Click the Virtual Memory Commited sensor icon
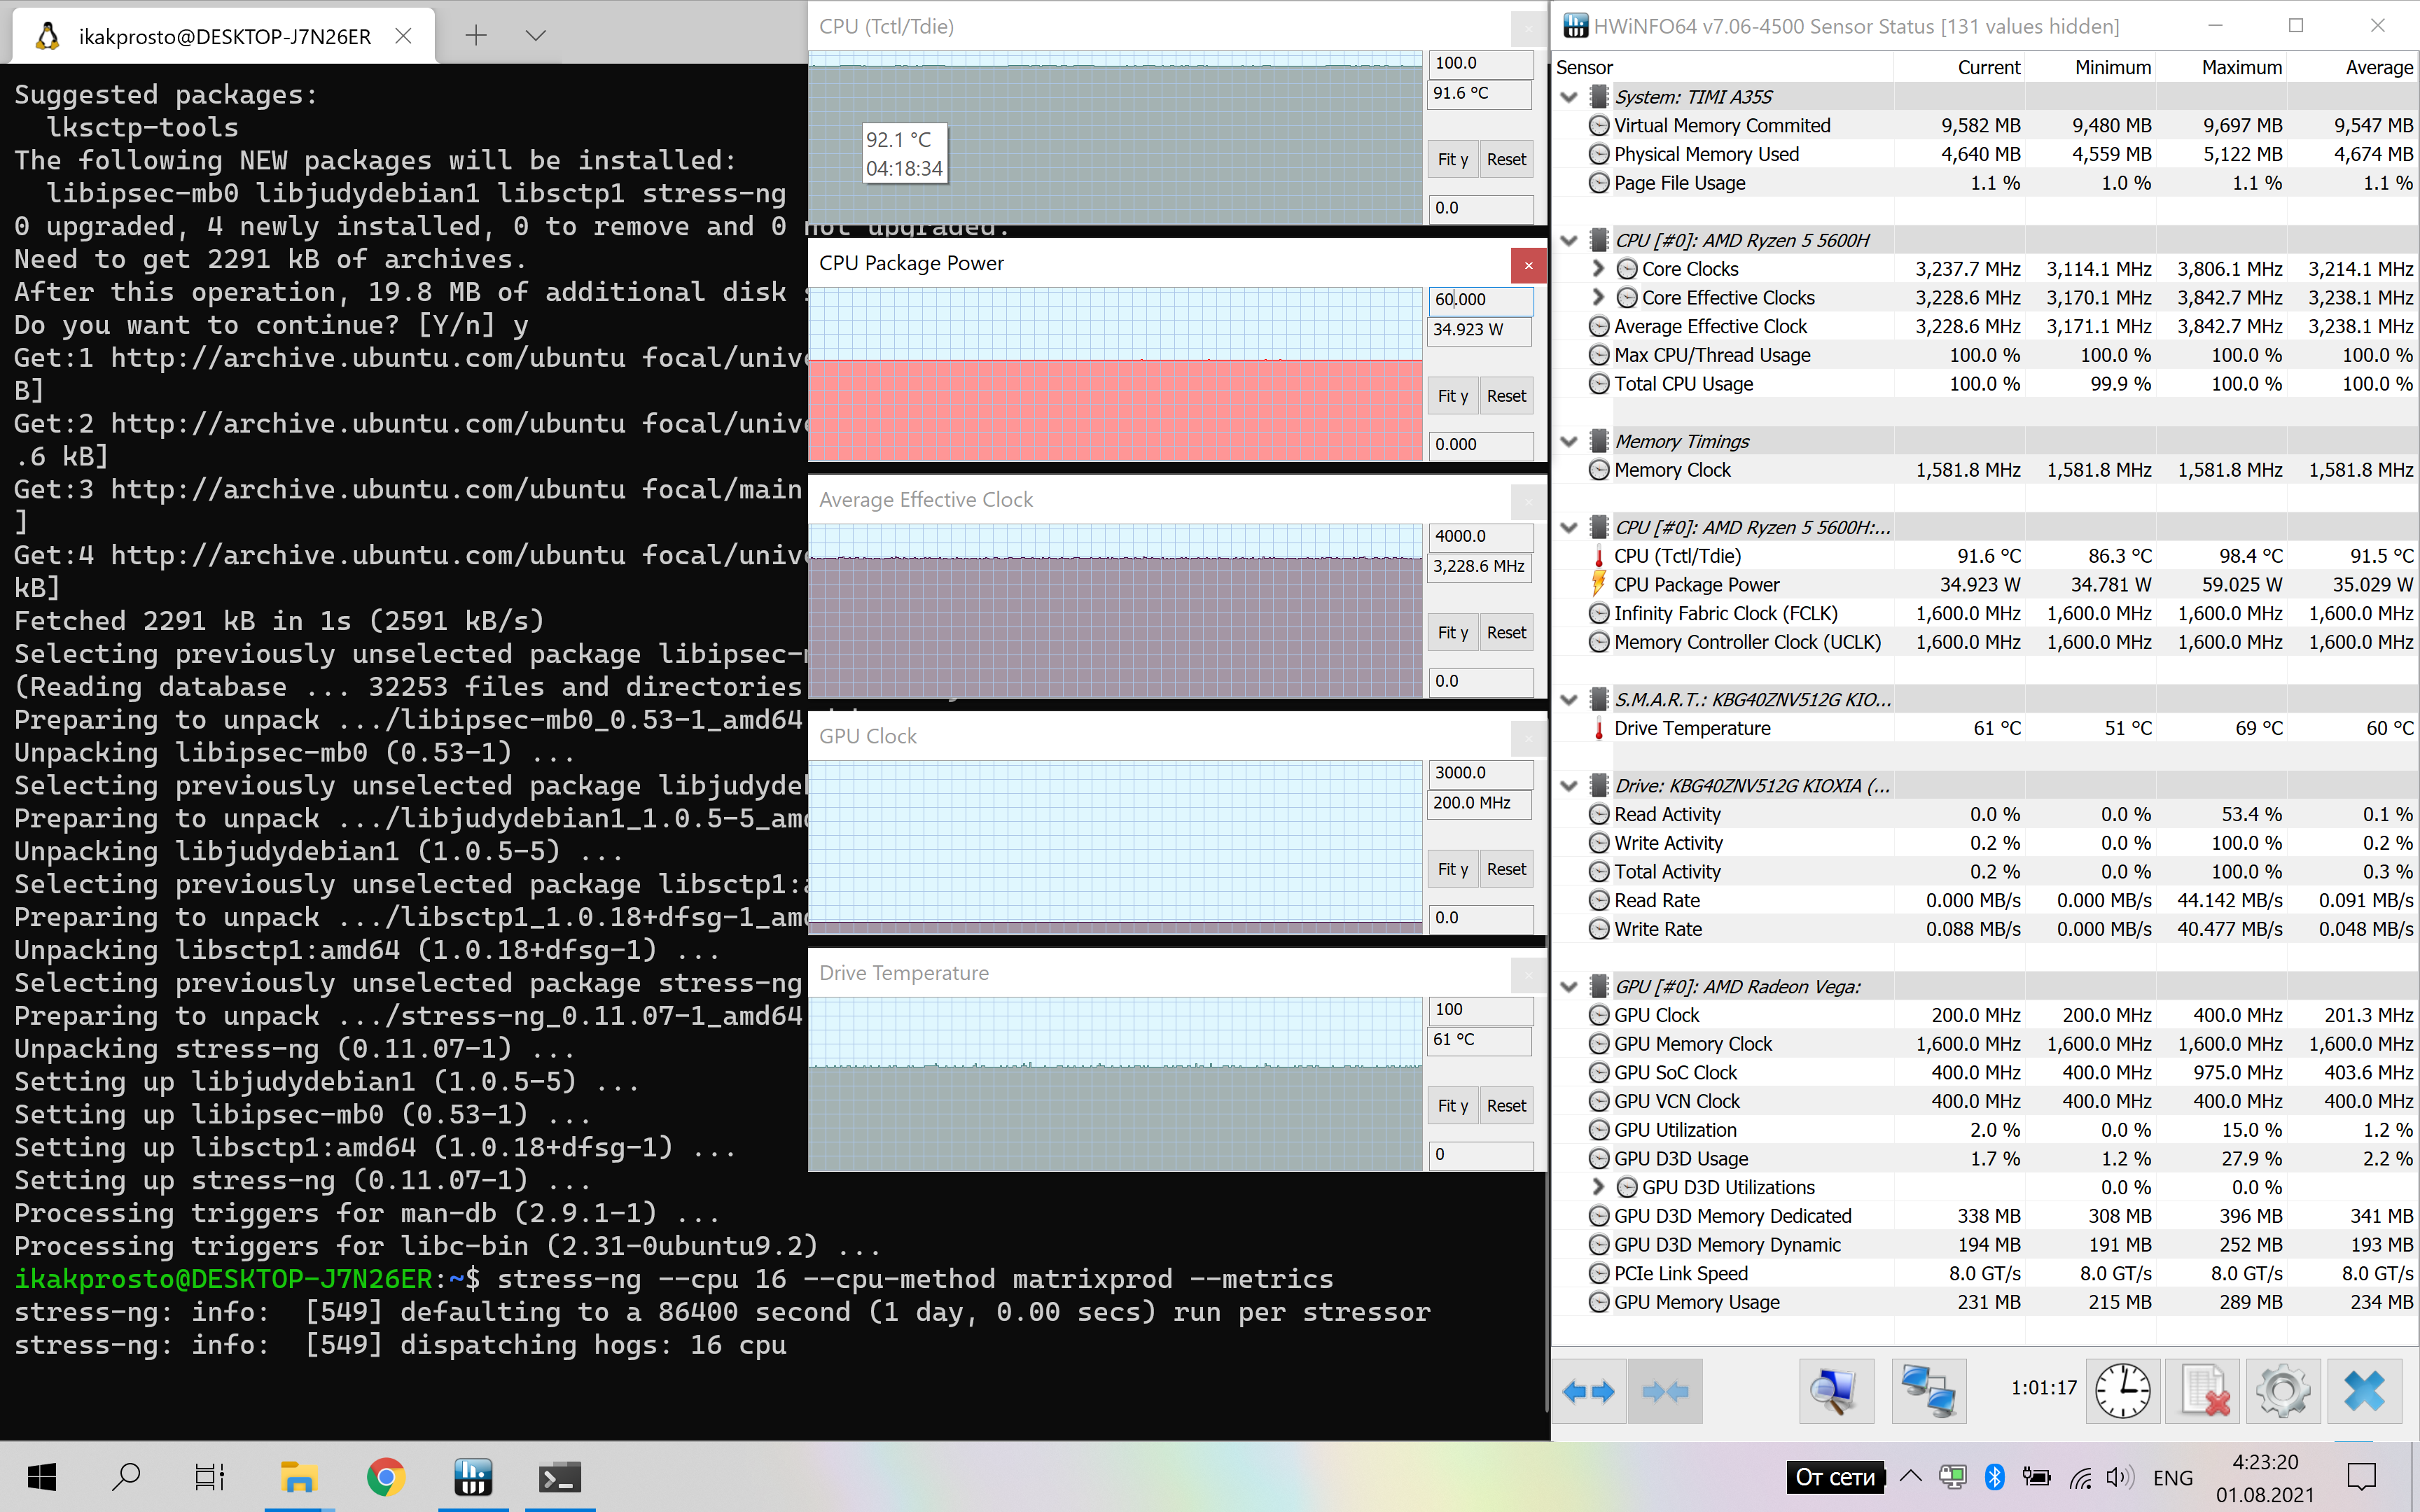The height and width of the screenshot is (1512, 2420). pos(1599,126)
